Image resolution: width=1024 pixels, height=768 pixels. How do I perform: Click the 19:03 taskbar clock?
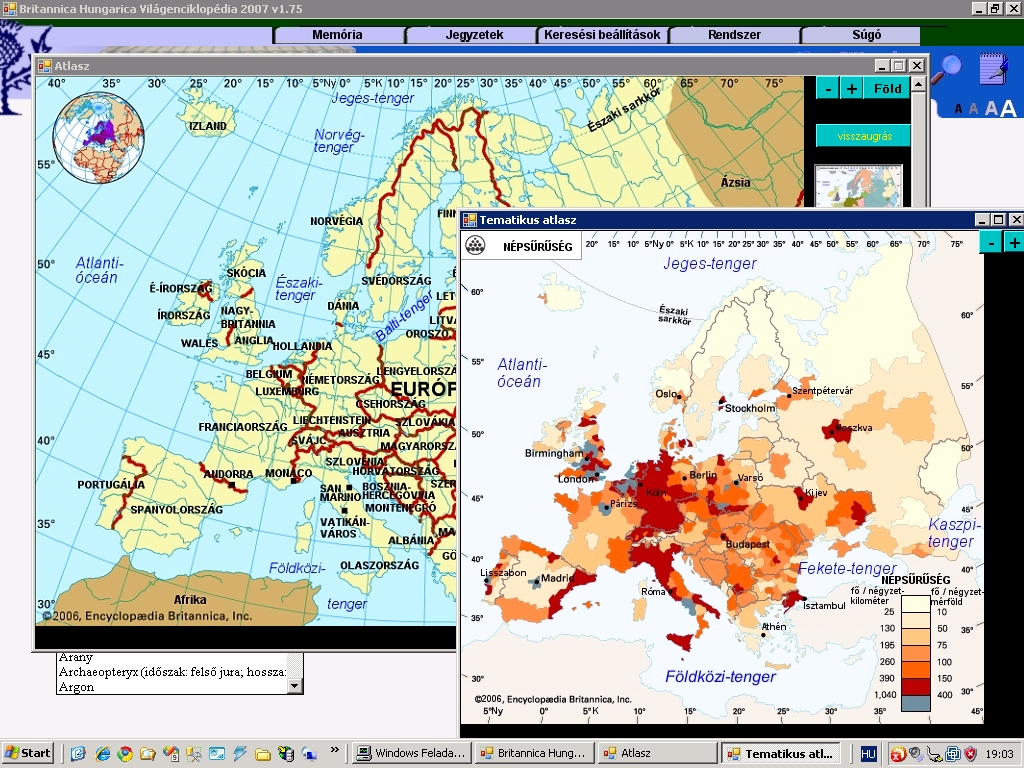coord(999,754)
